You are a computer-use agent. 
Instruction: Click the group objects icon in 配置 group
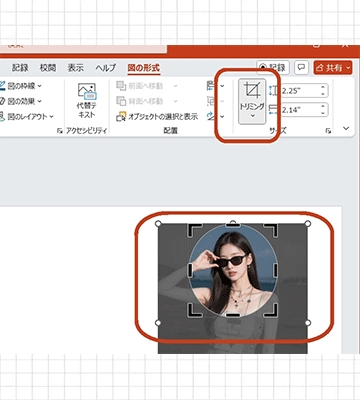(x=211, y=101)
